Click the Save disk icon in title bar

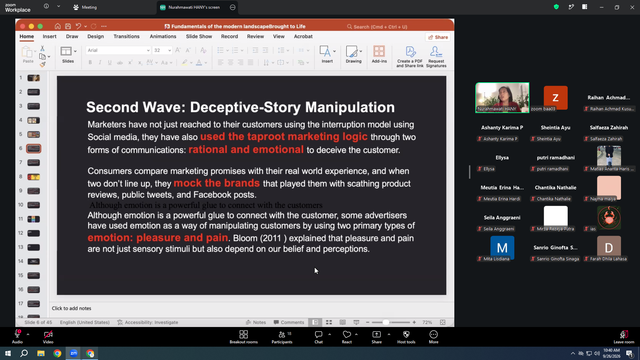tap(68, 26)
